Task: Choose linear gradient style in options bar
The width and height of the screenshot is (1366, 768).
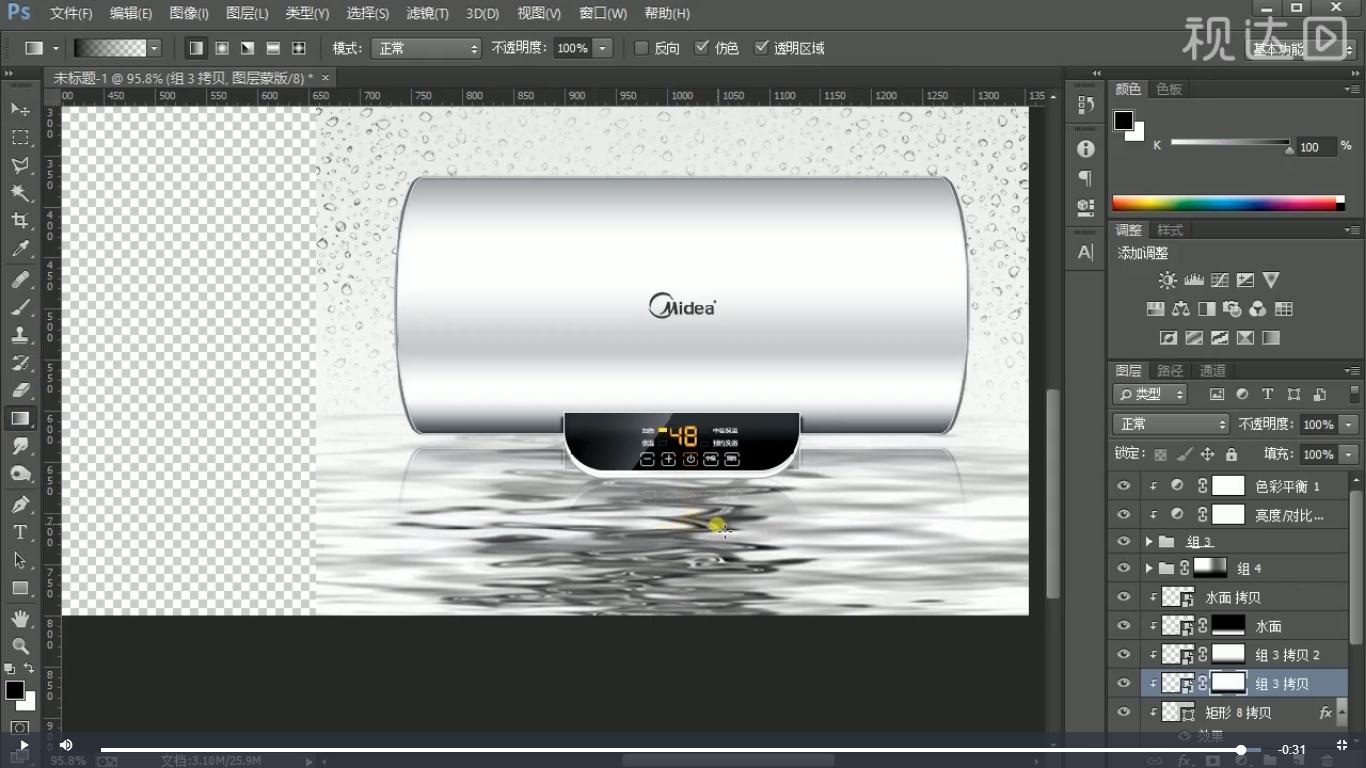Action: [196, 48]
